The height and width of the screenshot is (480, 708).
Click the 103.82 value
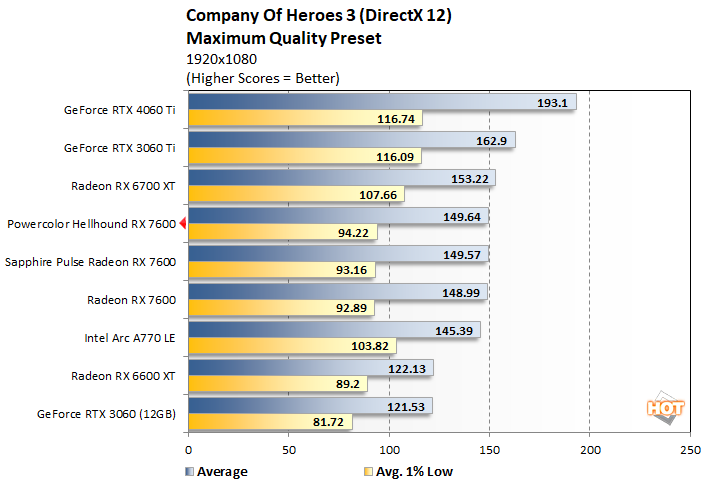tap(370, 346)
